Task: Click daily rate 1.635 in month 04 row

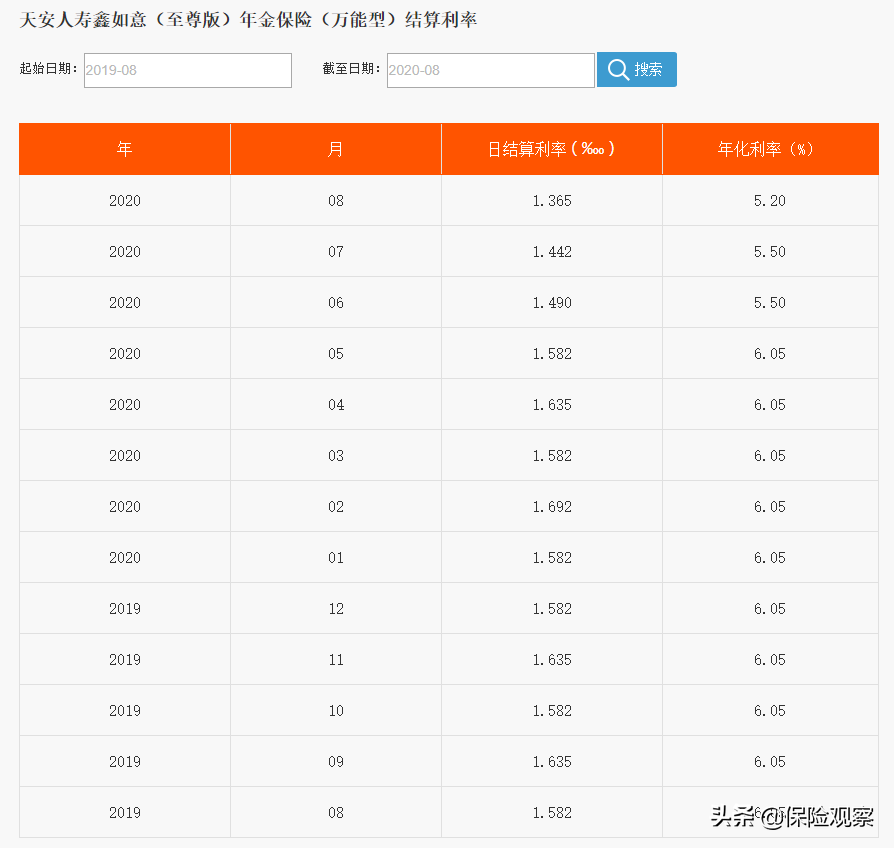Action: click(552, 405)
